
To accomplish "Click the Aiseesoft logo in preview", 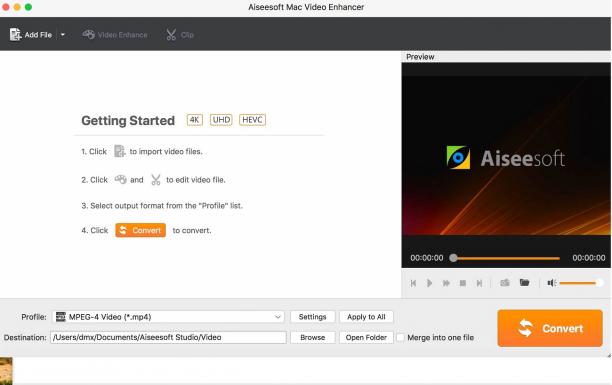I will pos(506,158).
